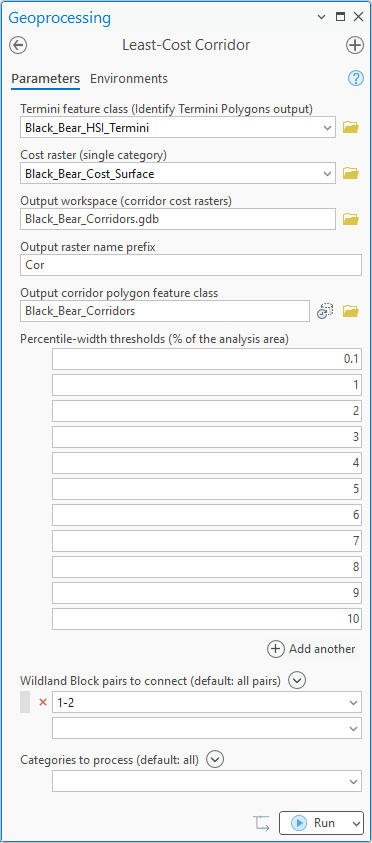The width and height of the screenshot is (372, 843).
Task: Expand Wildland Block pairs options chevron
Action: pyautogui.click(x=297, y=681)
